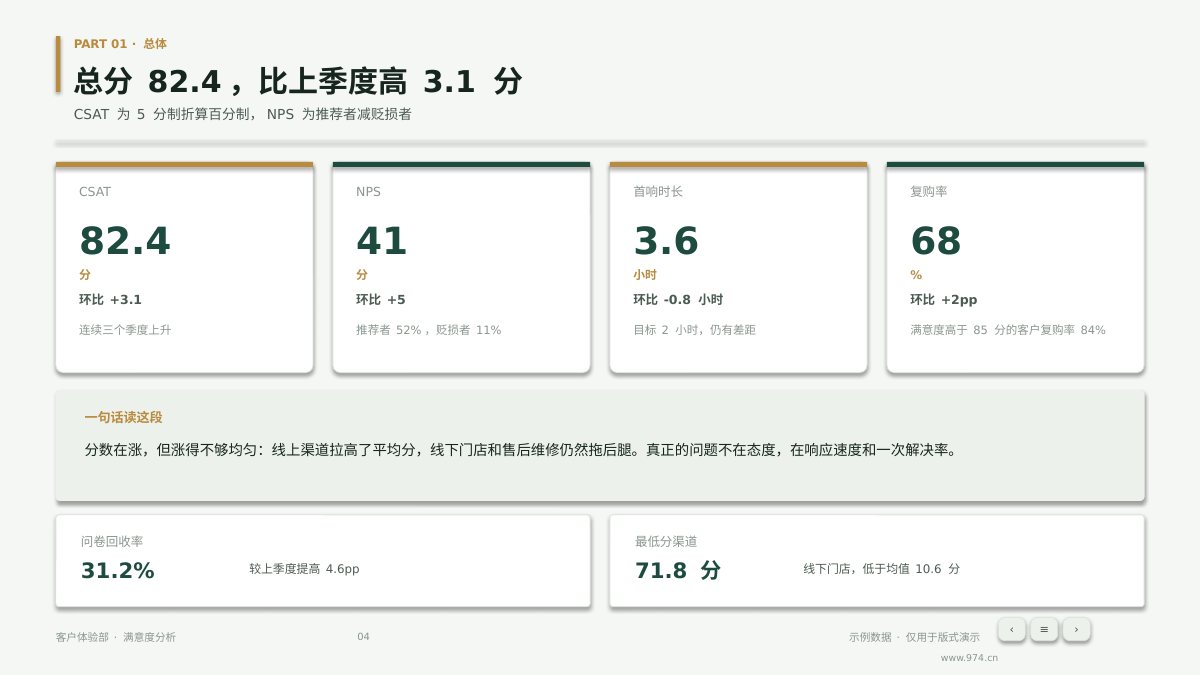Open the slide menu with the hamburger icon
Viewport: 1200px width, 675px height.
[1044, 629]
